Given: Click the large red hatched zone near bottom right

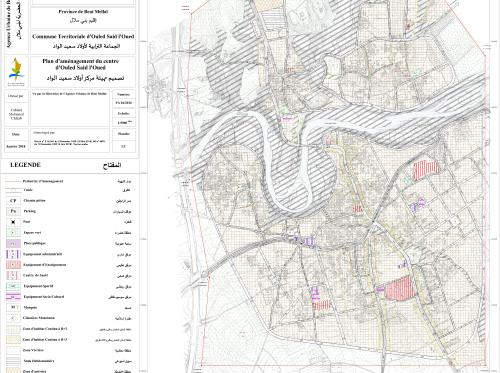Looking at the screenshot, I should 400,288.
